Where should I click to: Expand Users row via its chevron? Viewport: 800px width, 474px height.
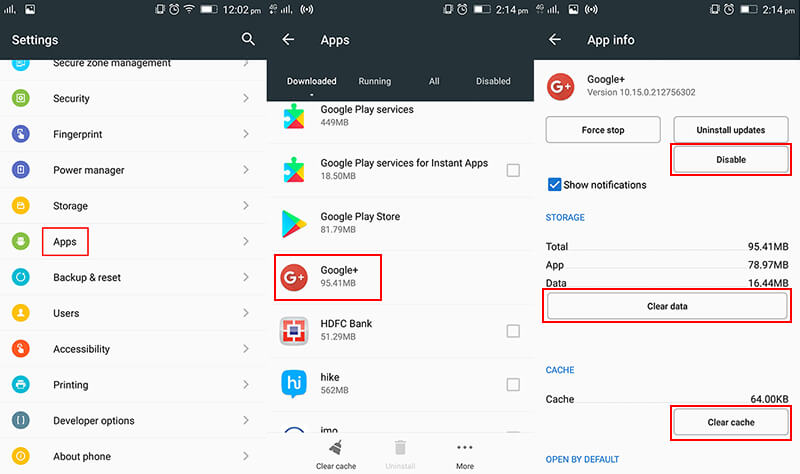[x=246, y=313]
